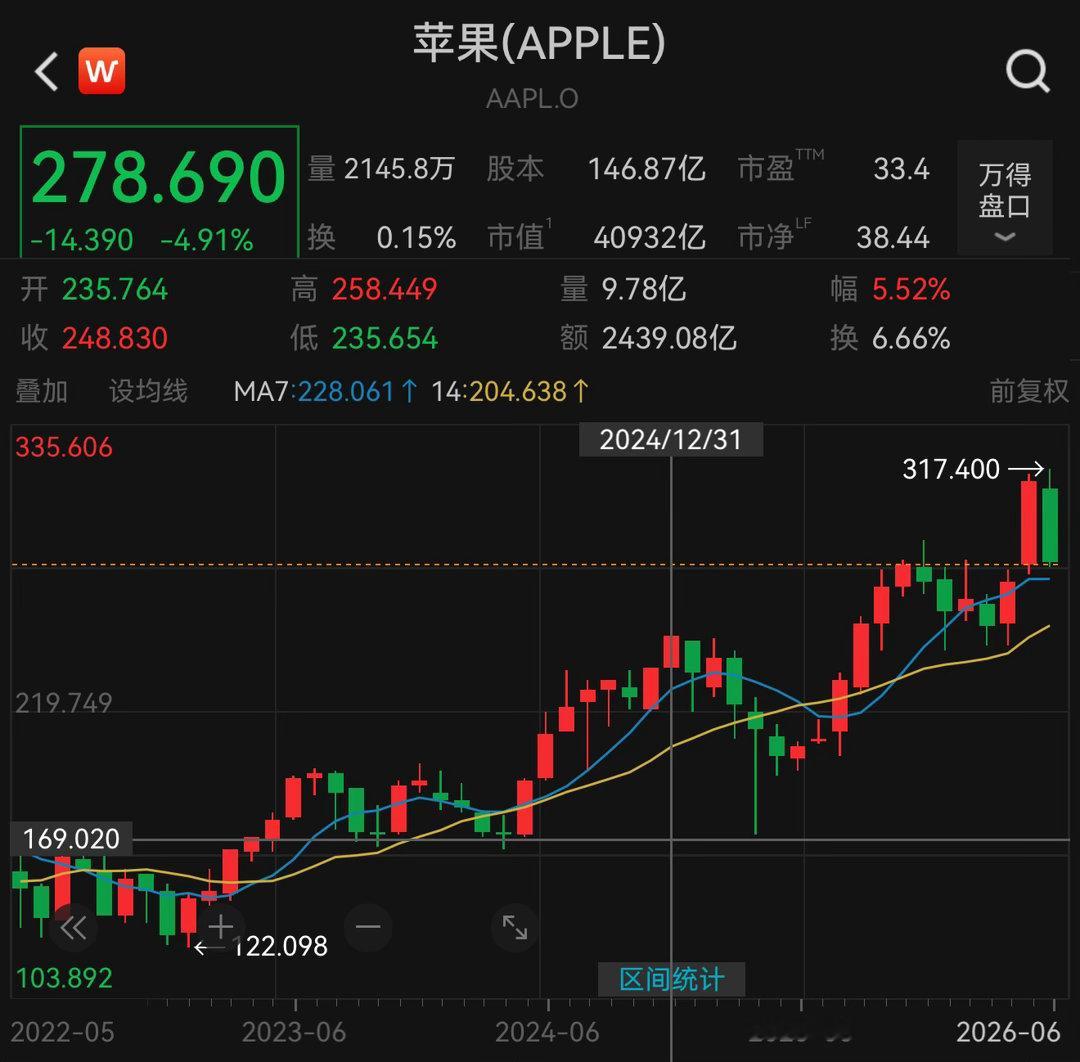Tap the 2023-06 date axis label
The height and width of the screenshot is (1062, 1080).
tap(294, 1032)
